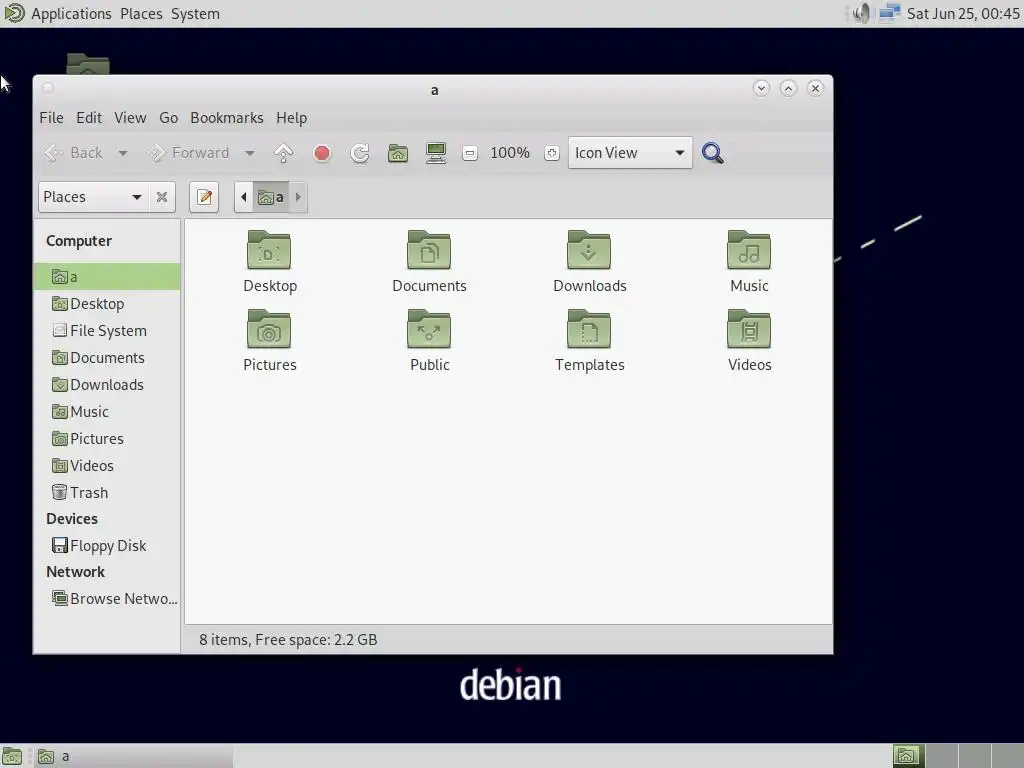This screenshot has width=1024, height=768.
Task: Select the Videos folder icon
Action: pos(749,330)
